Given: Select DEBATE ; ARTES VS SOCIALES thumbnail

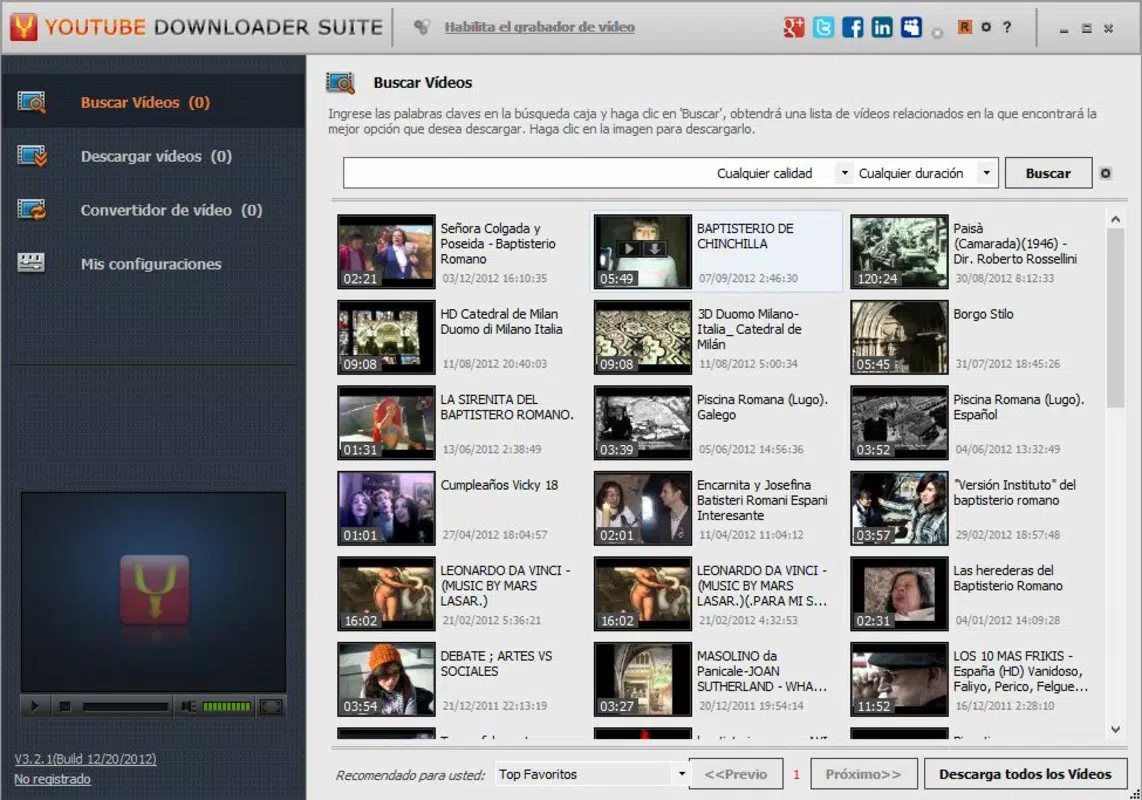Looking at the screenshot, I should [386, 679].
